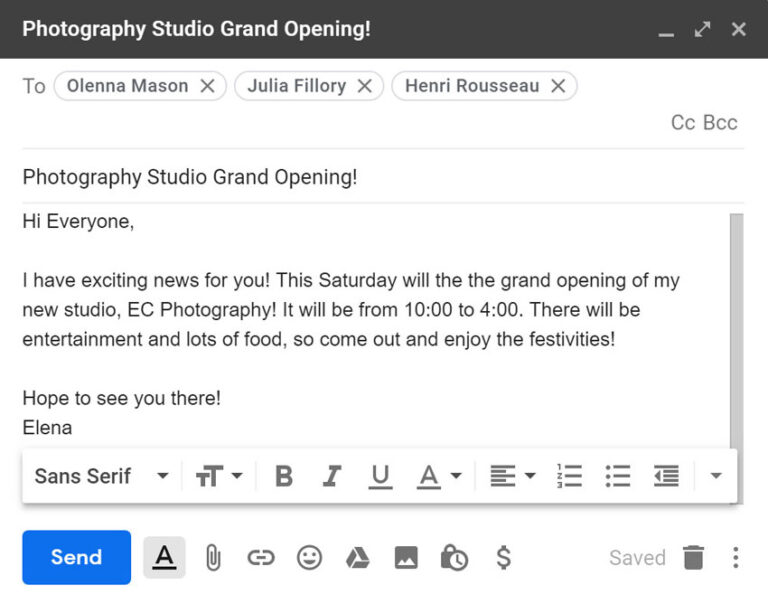Discard the draft with the trash icon
The width and height of the screenshot is (768, 604).
click(x=694, y=557)
